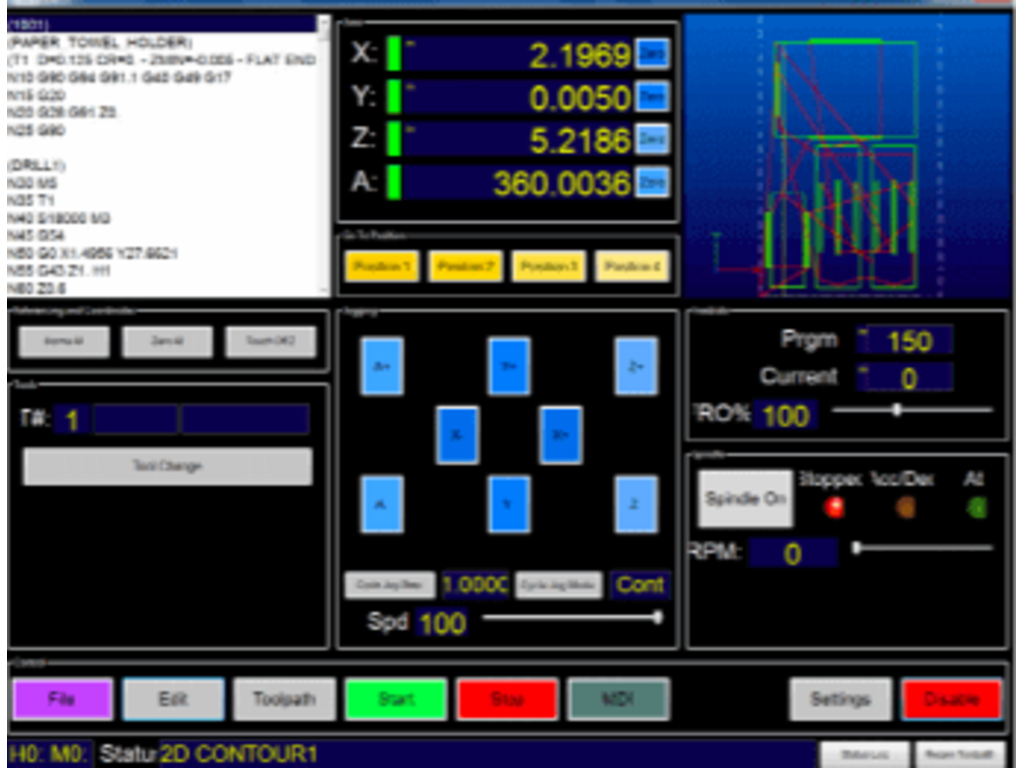
Task: Click the G-code panel vertical scrollbar
Action: pos(324,156)
